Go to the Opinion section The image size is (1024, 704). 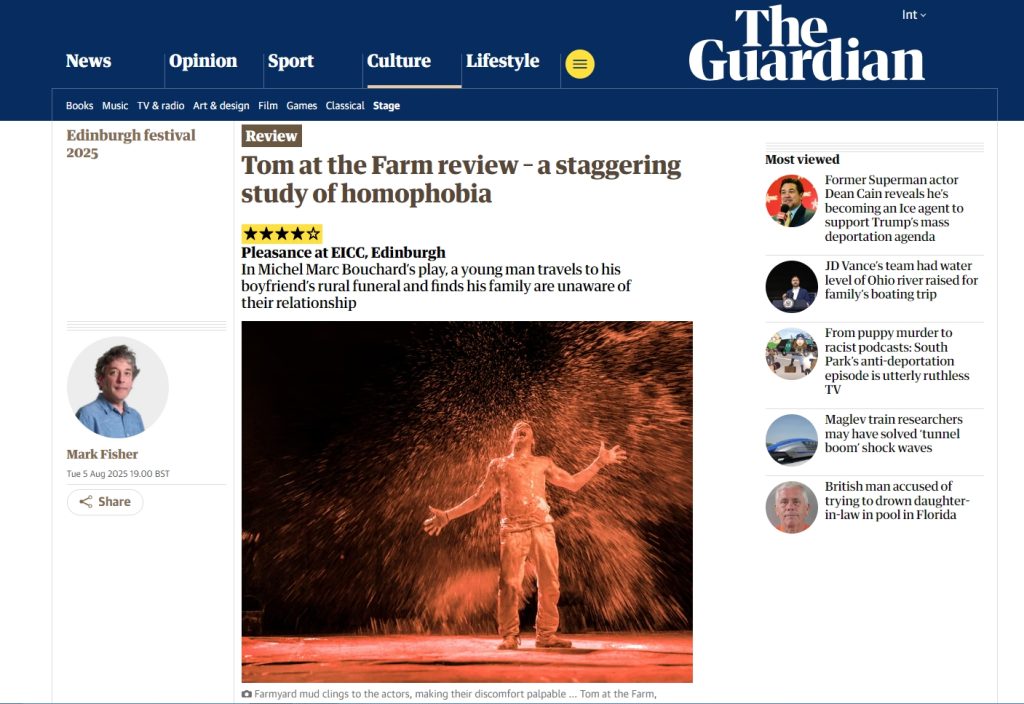(x=203, y=61)
